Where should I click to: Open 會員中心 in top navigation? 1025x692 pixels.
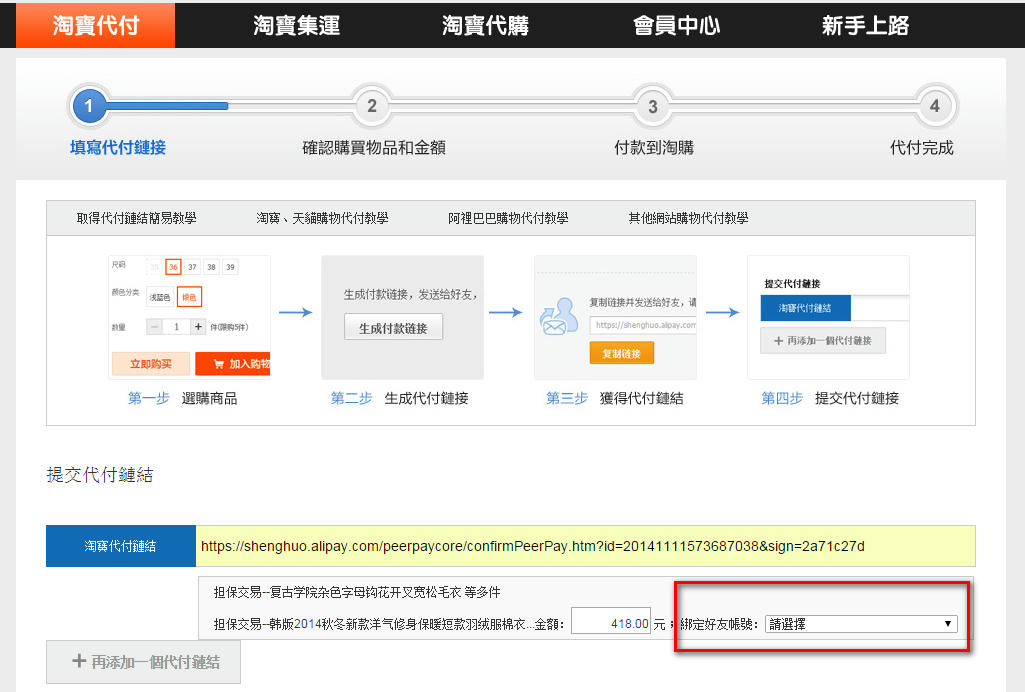[676, 25]
